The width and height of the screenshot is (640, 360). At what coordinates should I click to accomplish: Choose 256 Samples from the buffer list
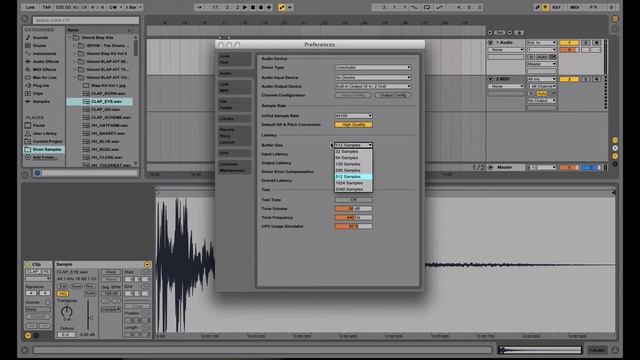353,170
